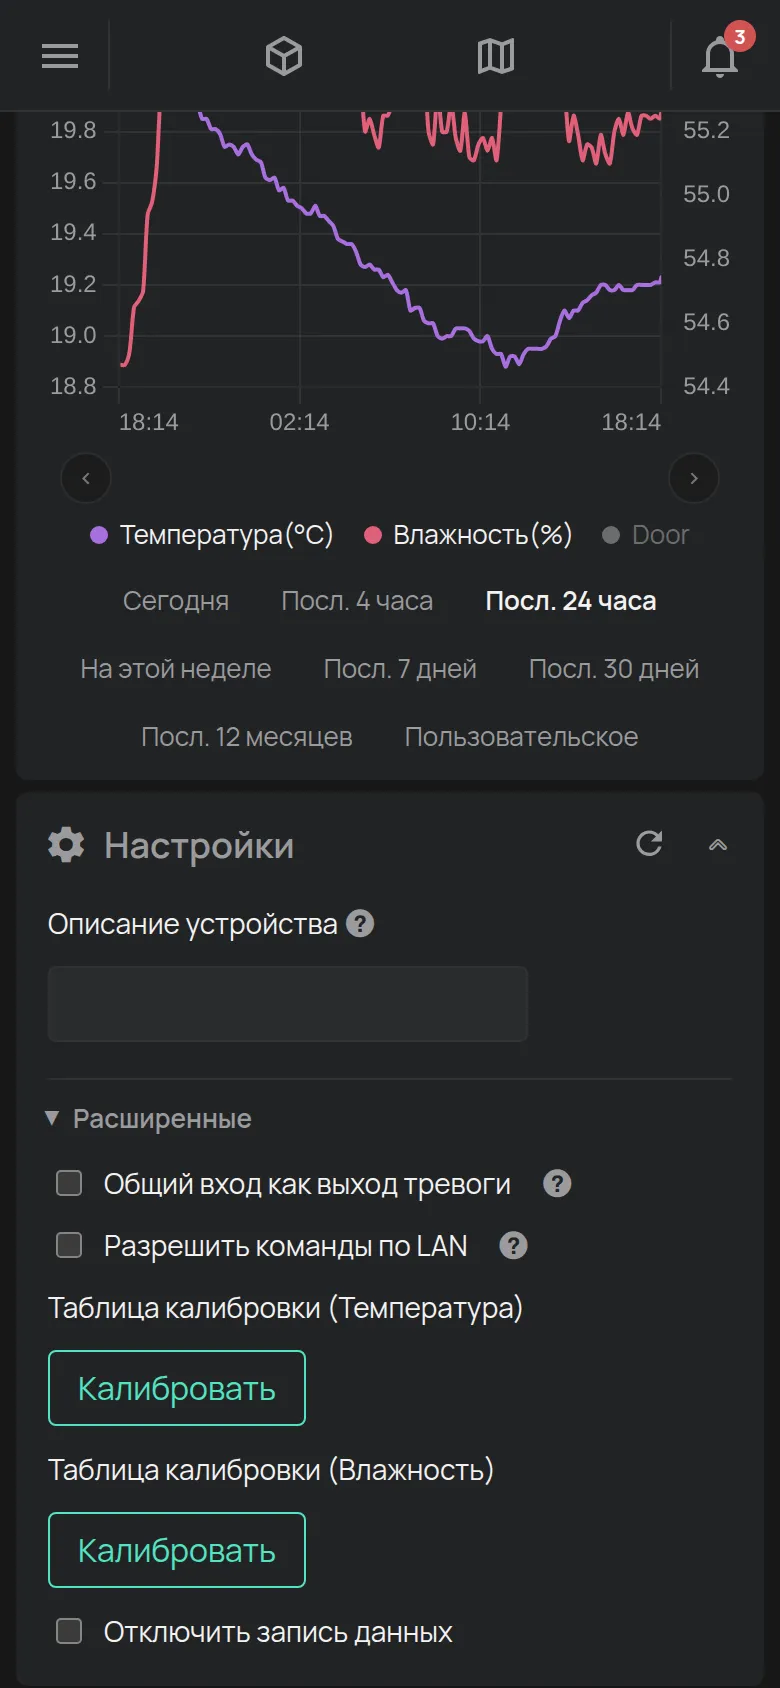Click the Настройки section title
The height and width of the screenshot is (1688, 780).
[x=199, y=846]
